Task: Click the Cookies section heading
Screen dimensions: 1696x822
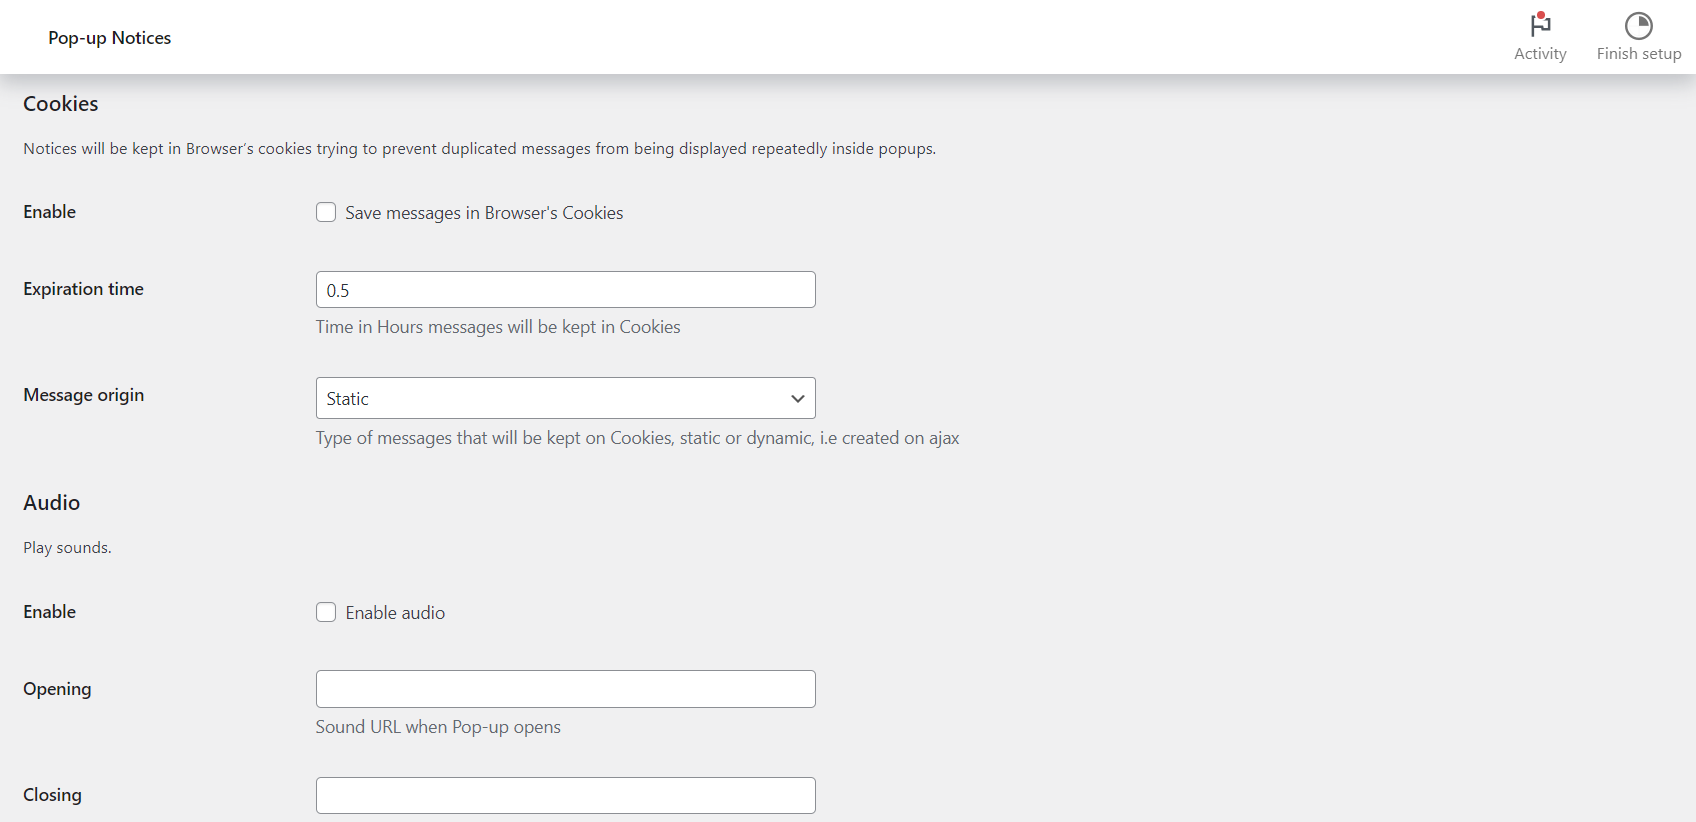Action: (x=60, y=103)
